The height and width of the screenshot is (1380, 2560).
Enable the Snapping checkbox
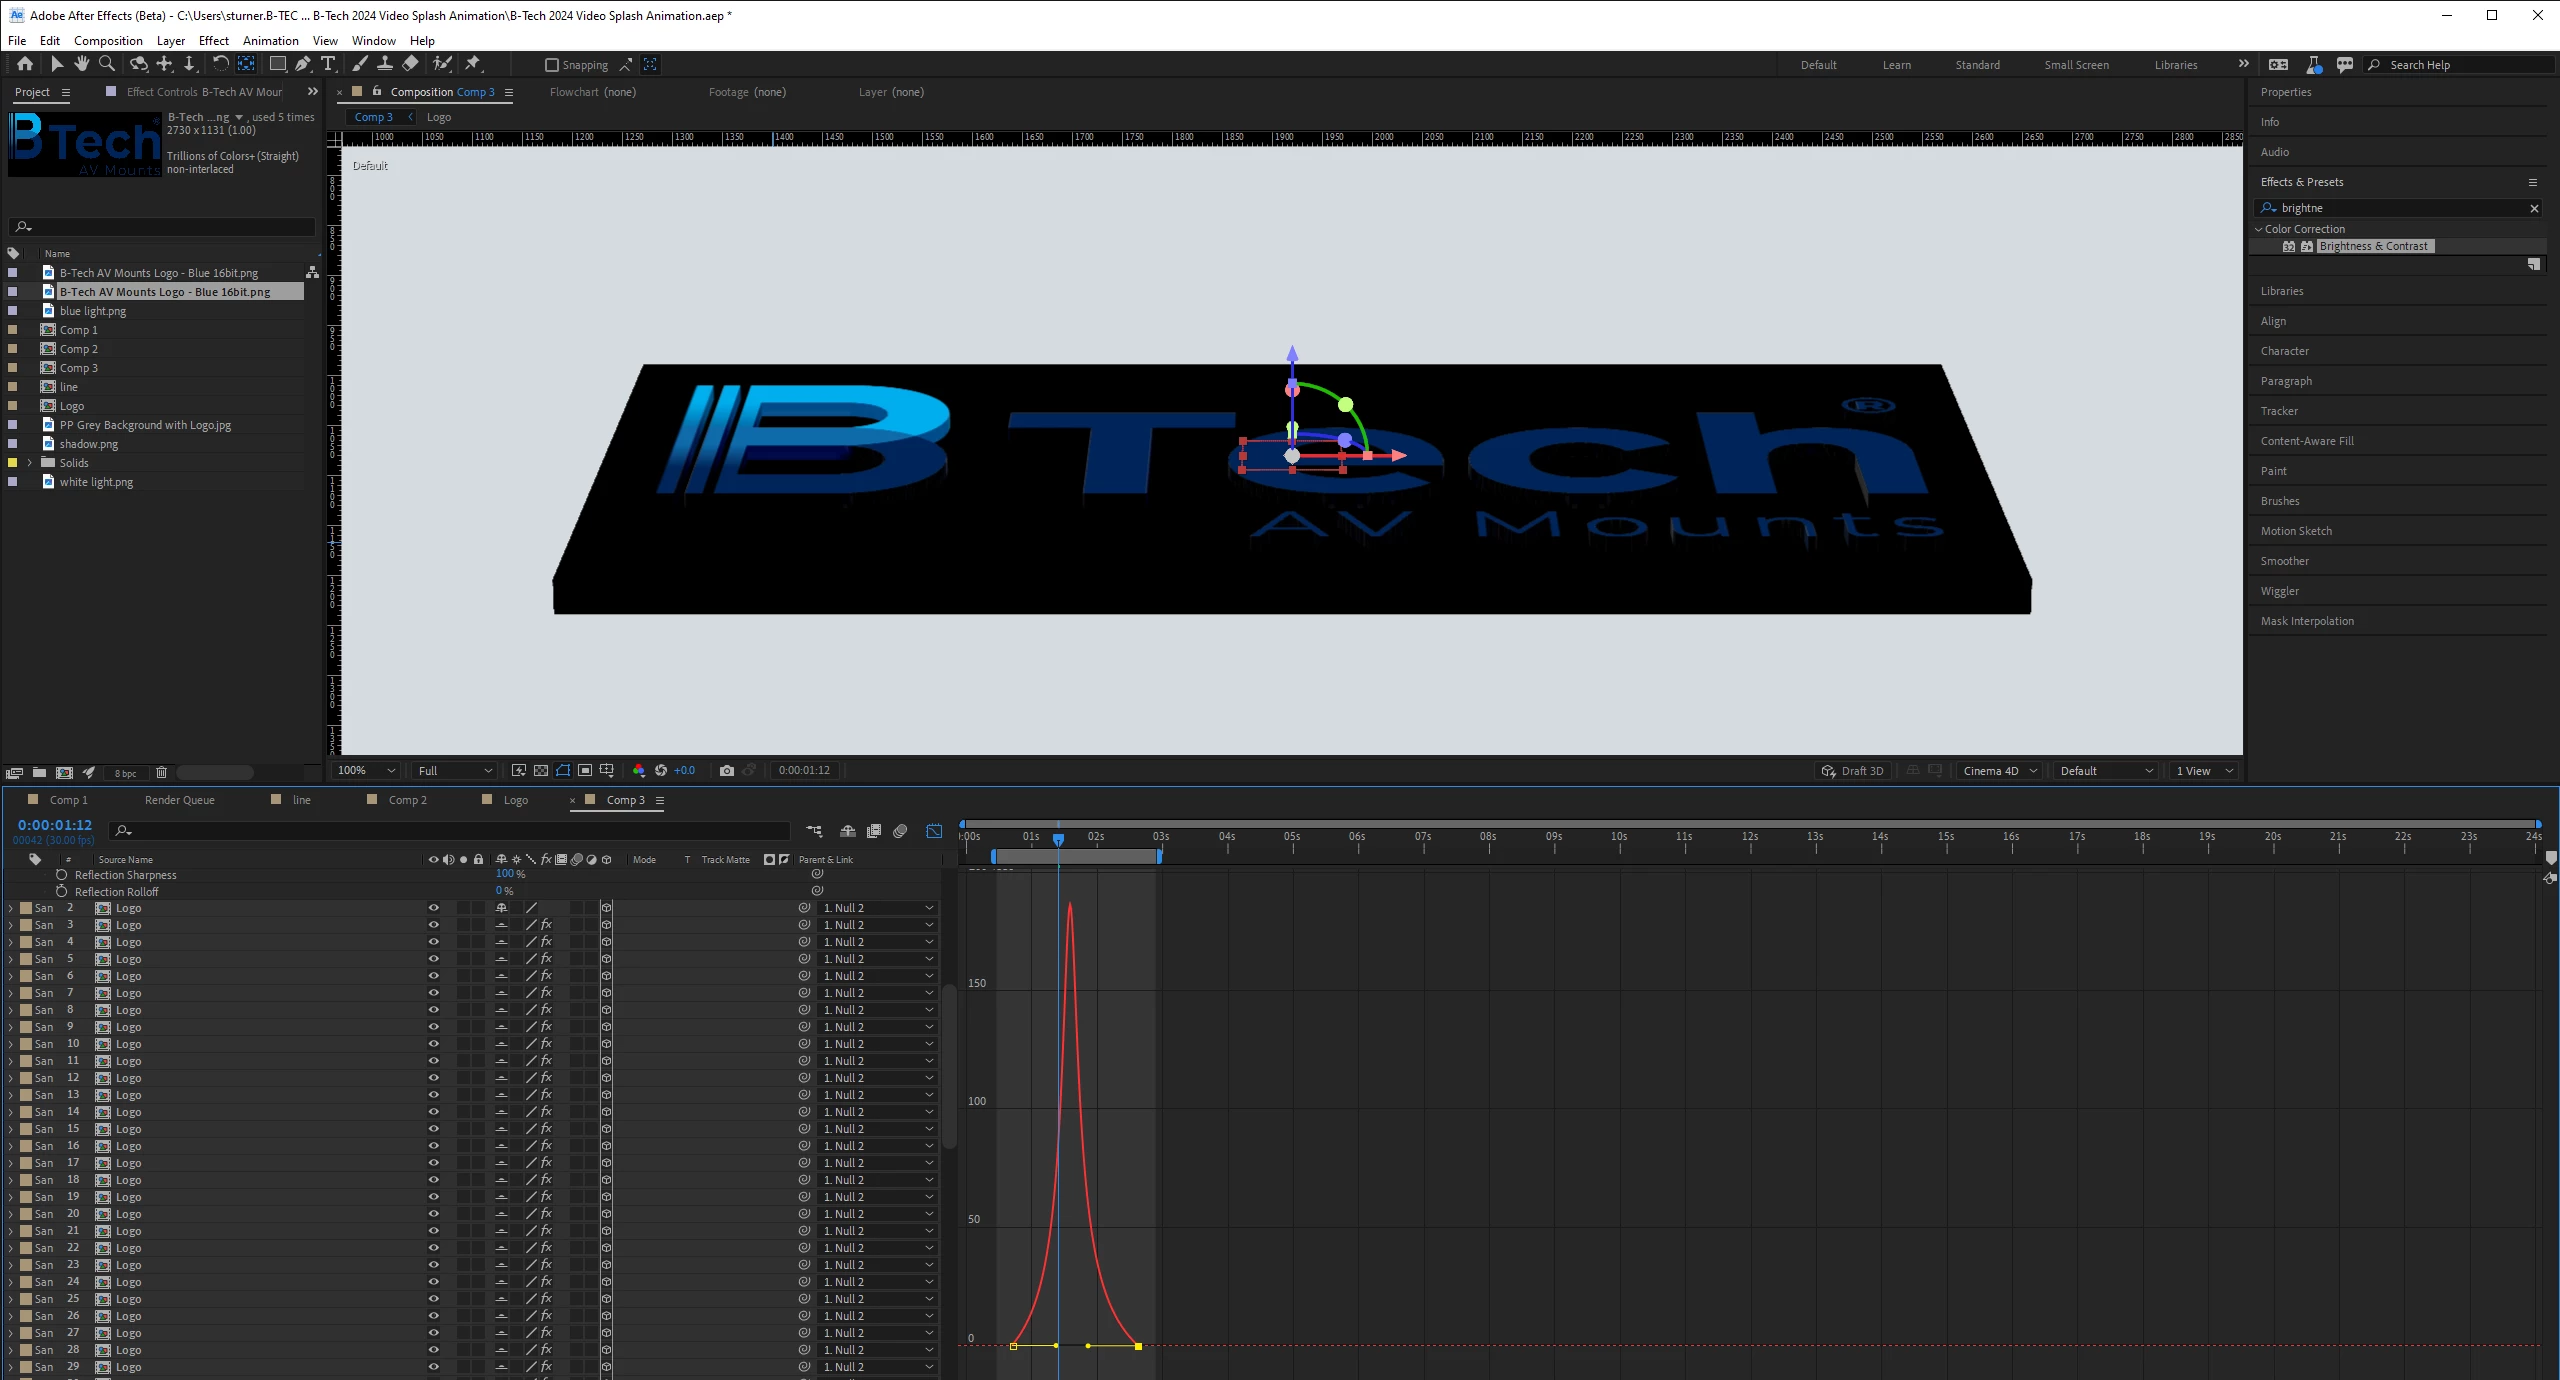(x=551, y=65)
